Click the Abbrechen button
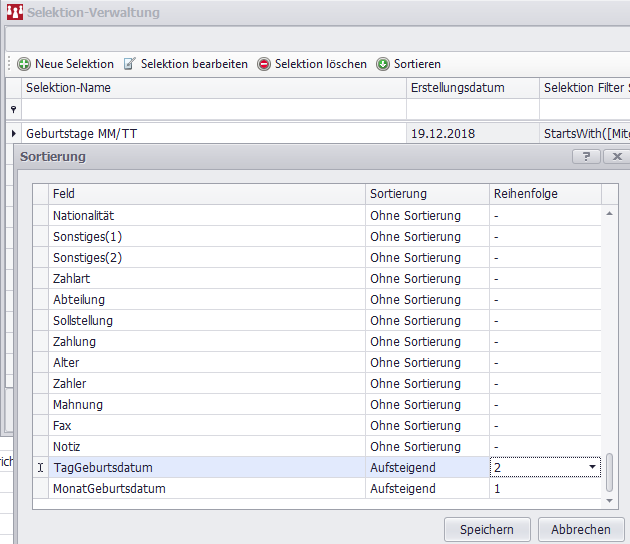 [581, 529]
